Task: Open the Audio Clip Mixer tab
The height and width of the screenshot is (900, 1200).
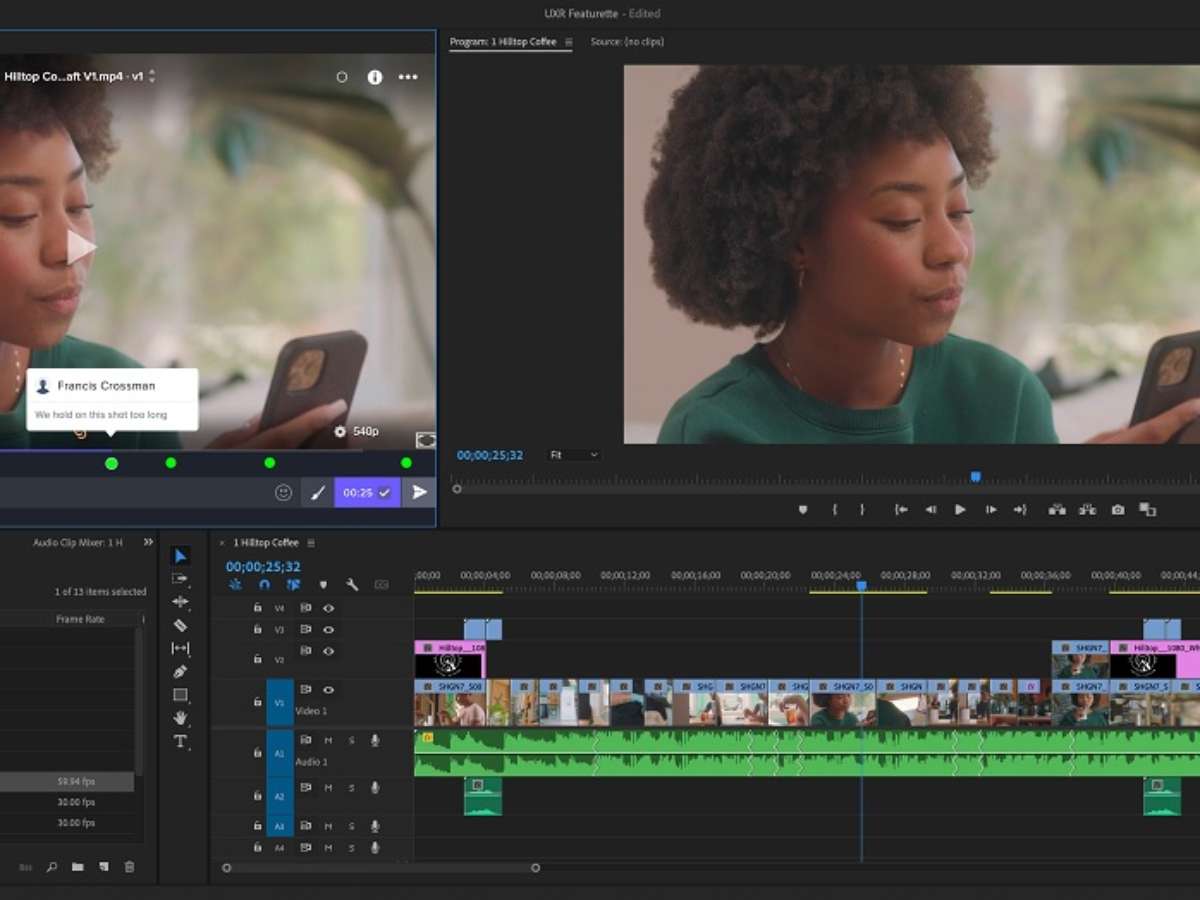Action: 78,543
